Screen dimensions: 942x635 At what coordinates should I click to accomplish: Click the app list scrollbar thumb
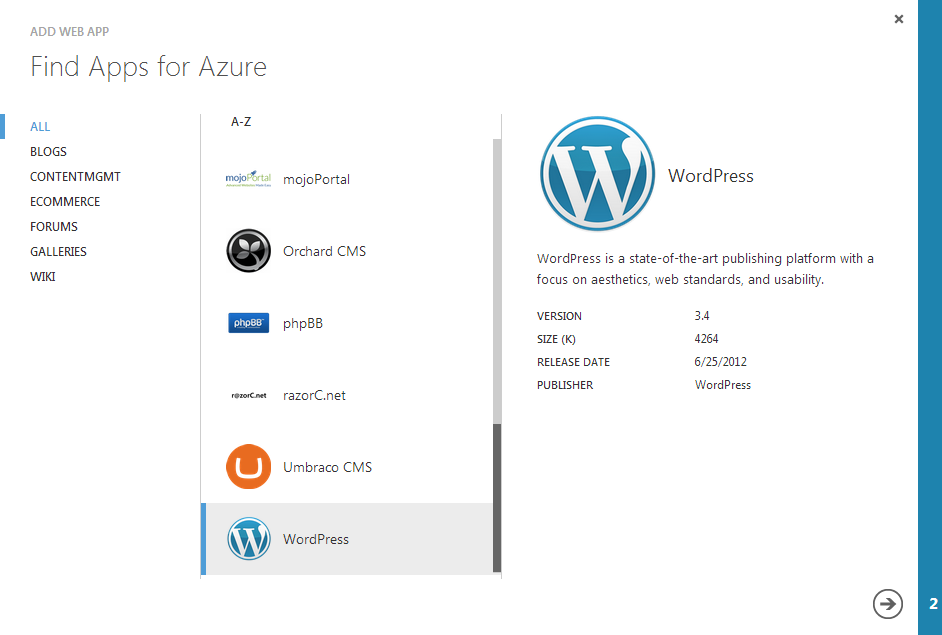click(497, 498)
